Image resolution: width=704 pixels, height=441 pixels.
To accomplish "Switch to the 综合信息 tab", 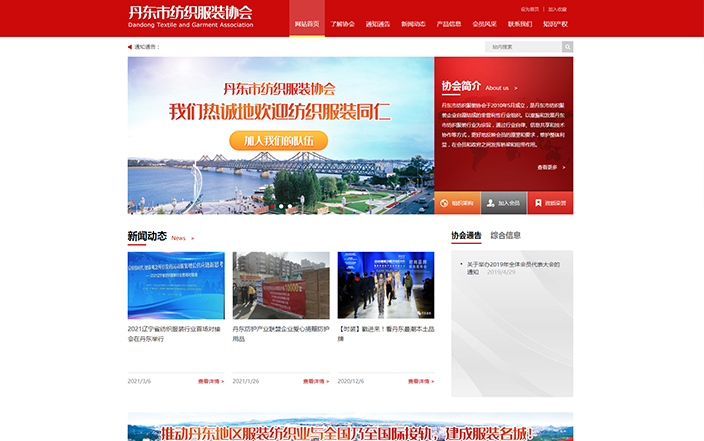I will tap(506, 236).
